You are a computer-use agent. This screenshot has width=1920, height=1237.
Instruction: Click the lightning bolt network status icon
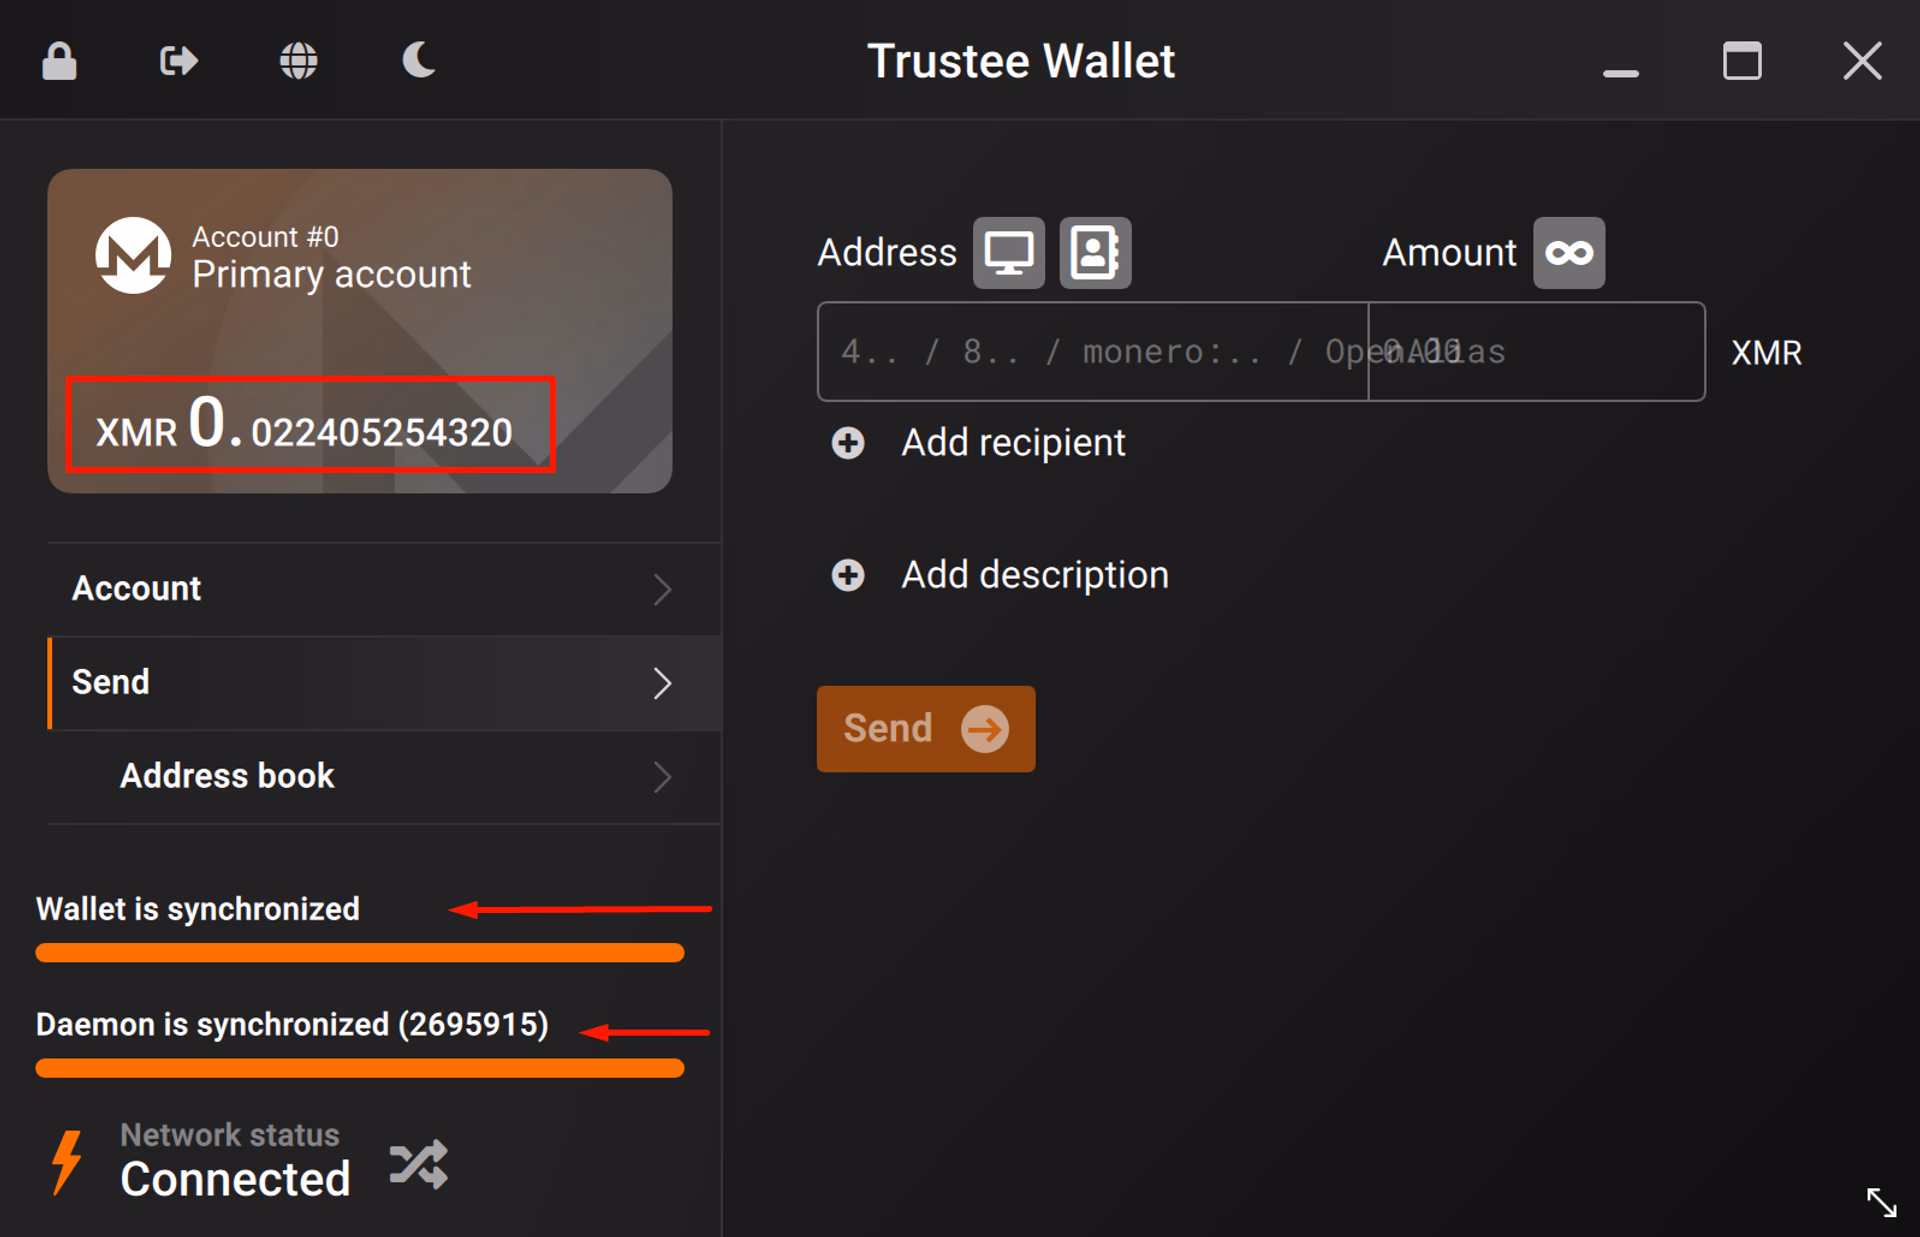coord(67,1162)
